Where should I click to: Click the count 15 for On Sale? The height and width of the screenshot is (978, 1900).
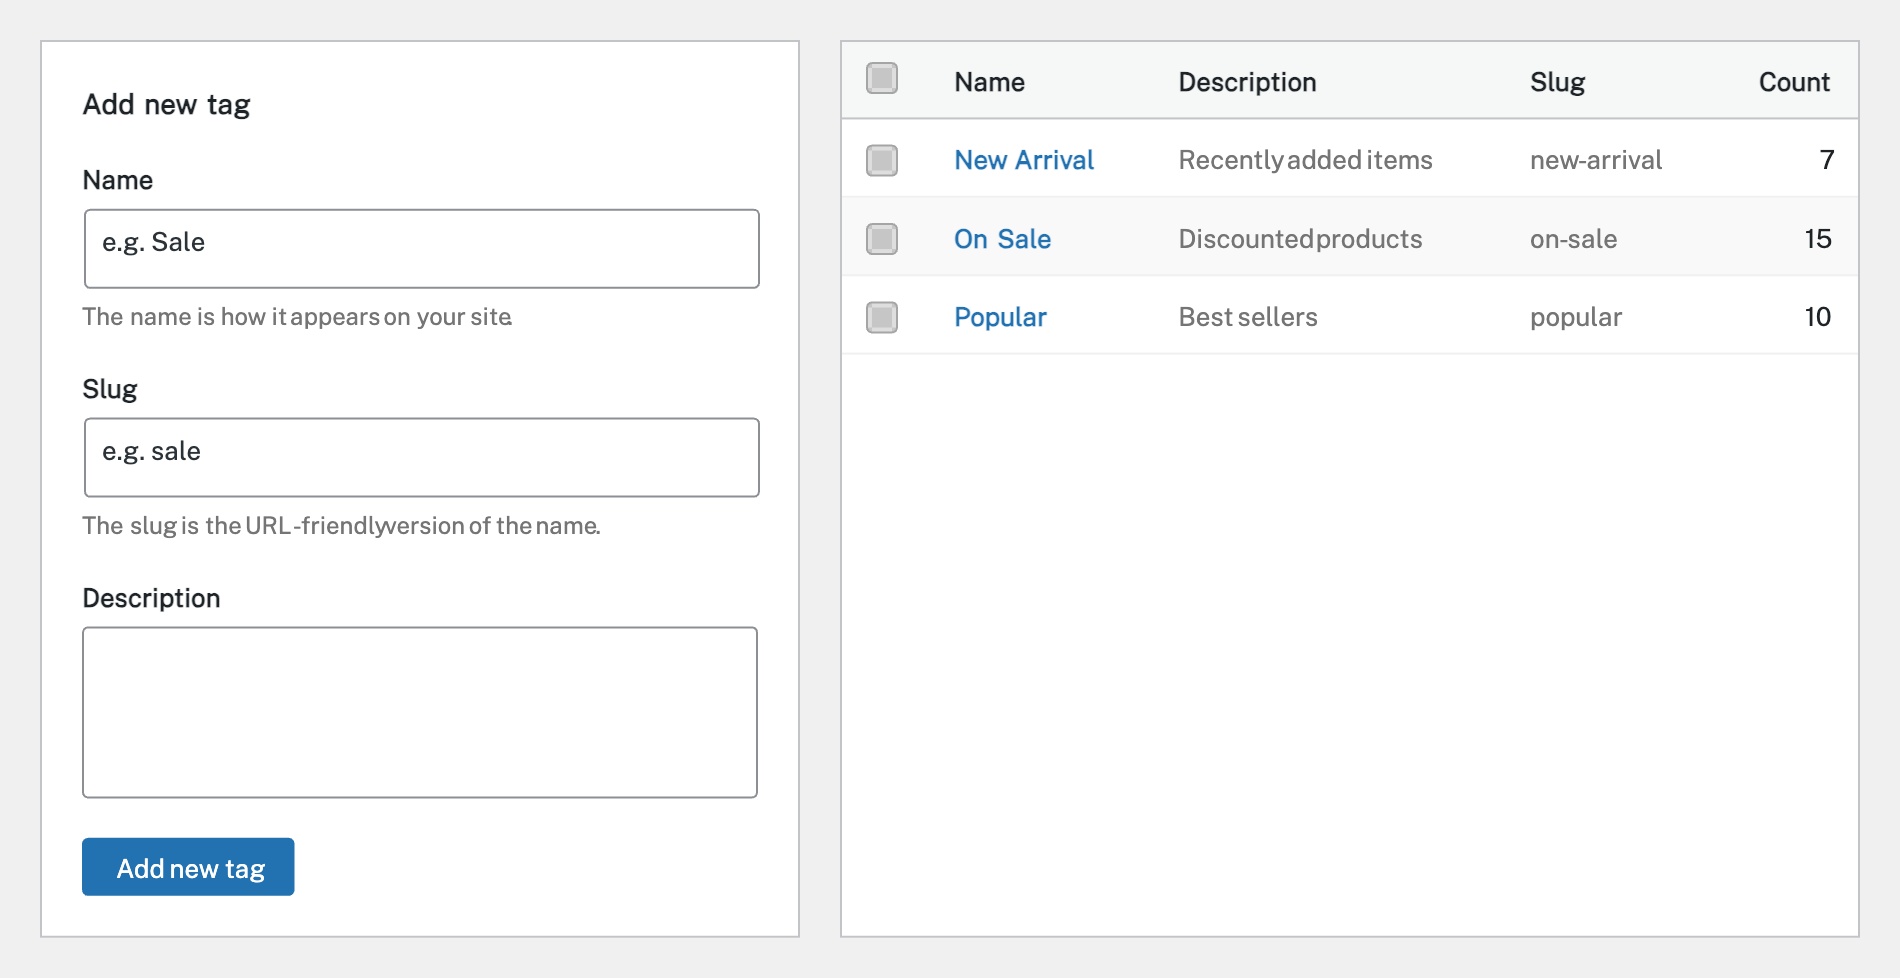1818,239
